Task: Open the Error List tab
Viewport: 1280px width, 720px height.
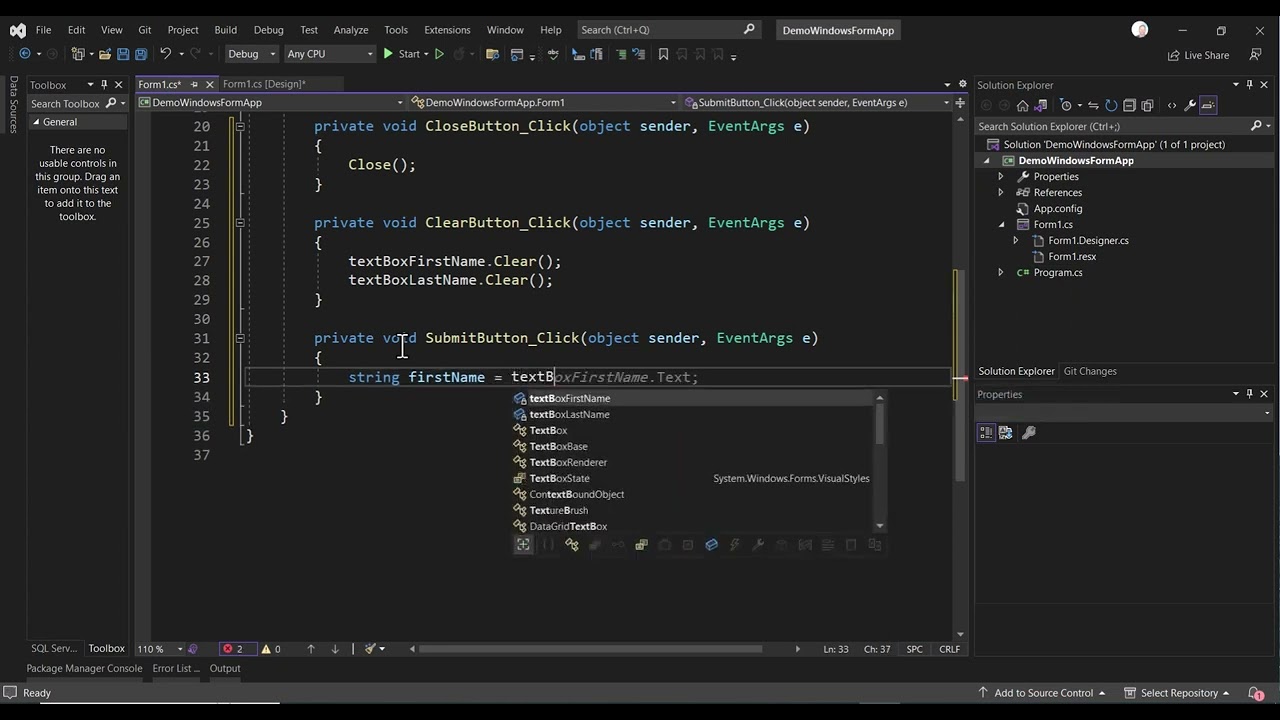Action: [175, 668]
